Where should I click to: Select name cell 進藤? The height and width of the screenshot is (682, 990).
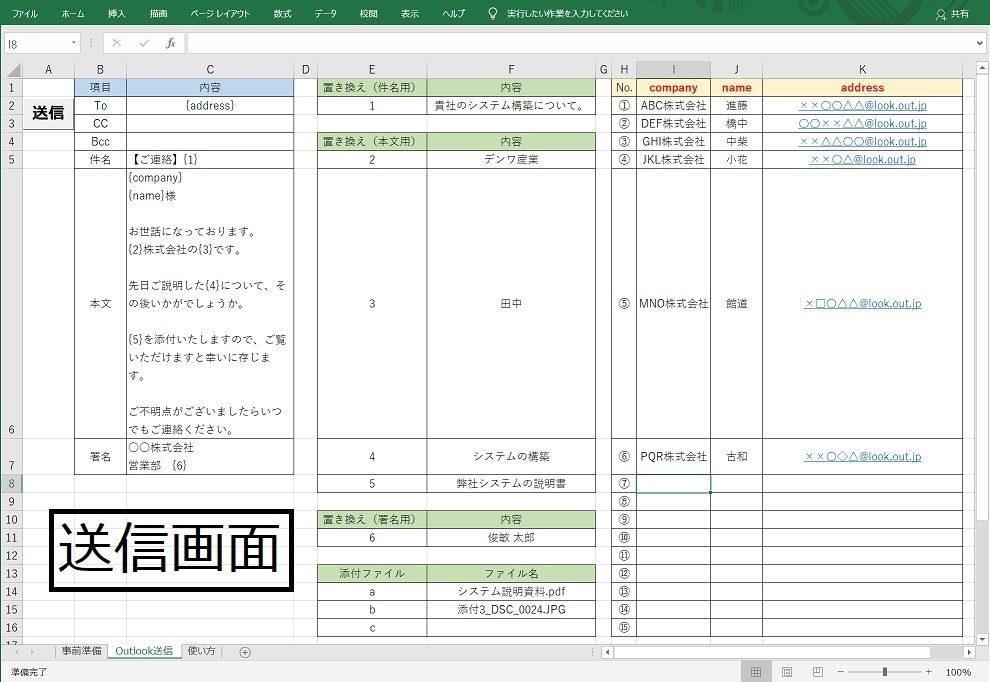(736, 105)
